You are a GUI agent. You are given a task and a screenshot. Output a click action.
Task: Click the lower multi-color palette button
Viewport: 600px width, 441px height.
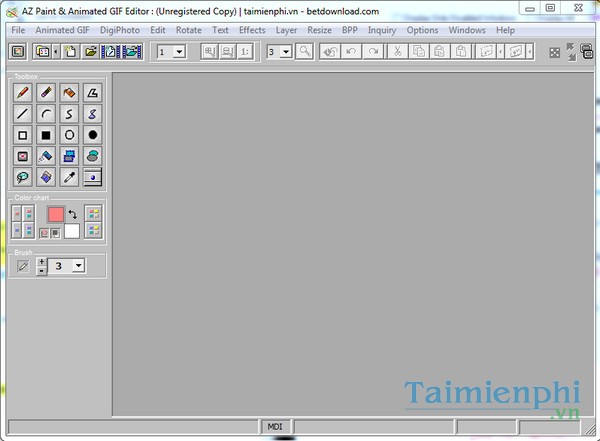point(94,230)
